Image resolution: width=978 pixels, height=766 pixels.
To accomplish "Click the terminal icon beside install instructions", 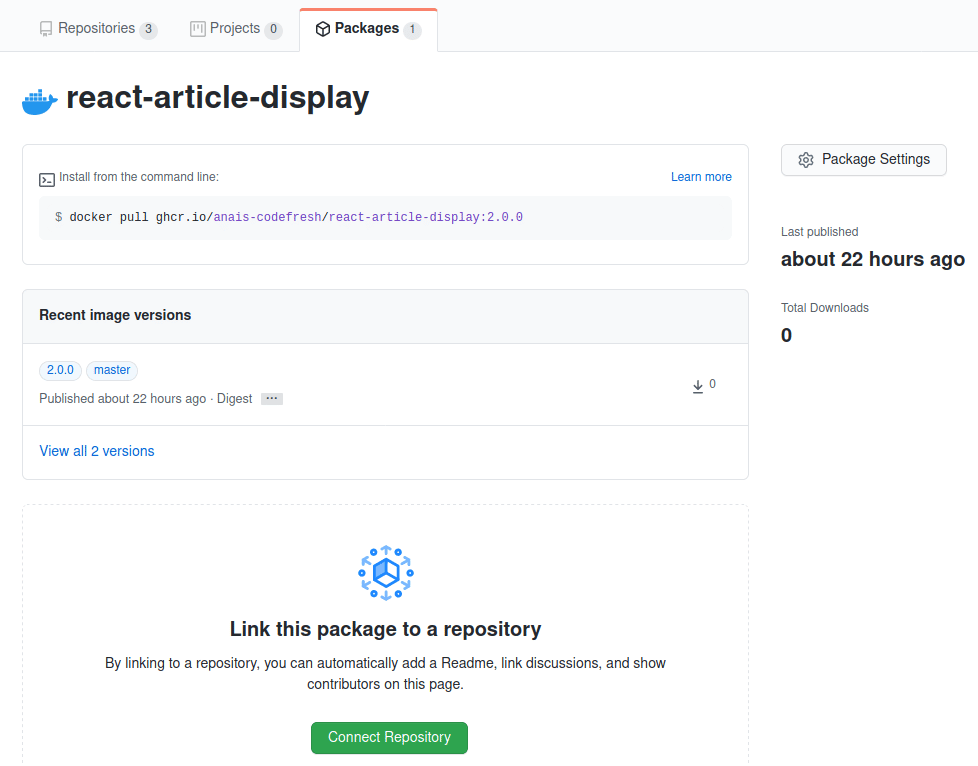I will [x=47, y=180].
